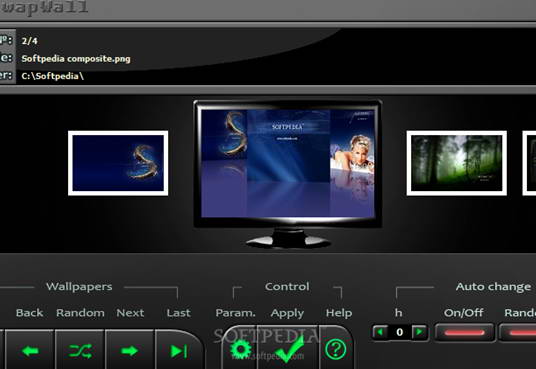The width and height of the screenshot is (536, 369).
Task: Select the misty forest wallpaper thumbnail
Action: coord(457,163)
